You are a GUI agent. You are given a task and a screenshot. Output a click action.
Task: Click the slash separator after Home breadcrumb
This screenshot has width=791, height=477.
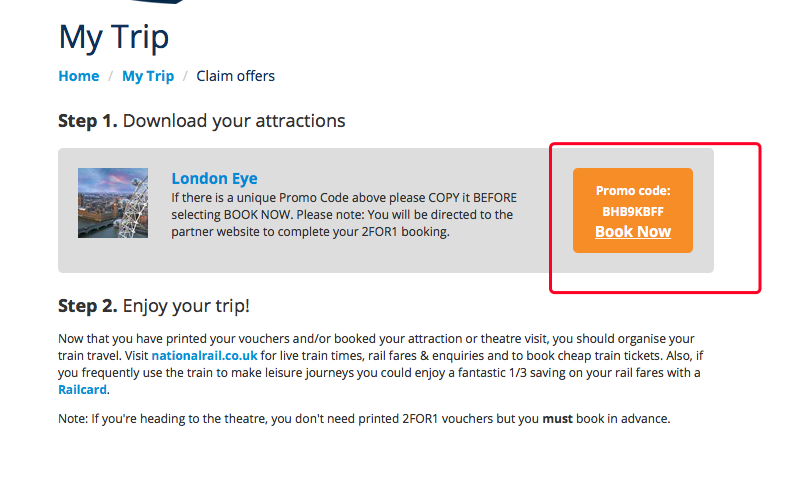(111, 76)
